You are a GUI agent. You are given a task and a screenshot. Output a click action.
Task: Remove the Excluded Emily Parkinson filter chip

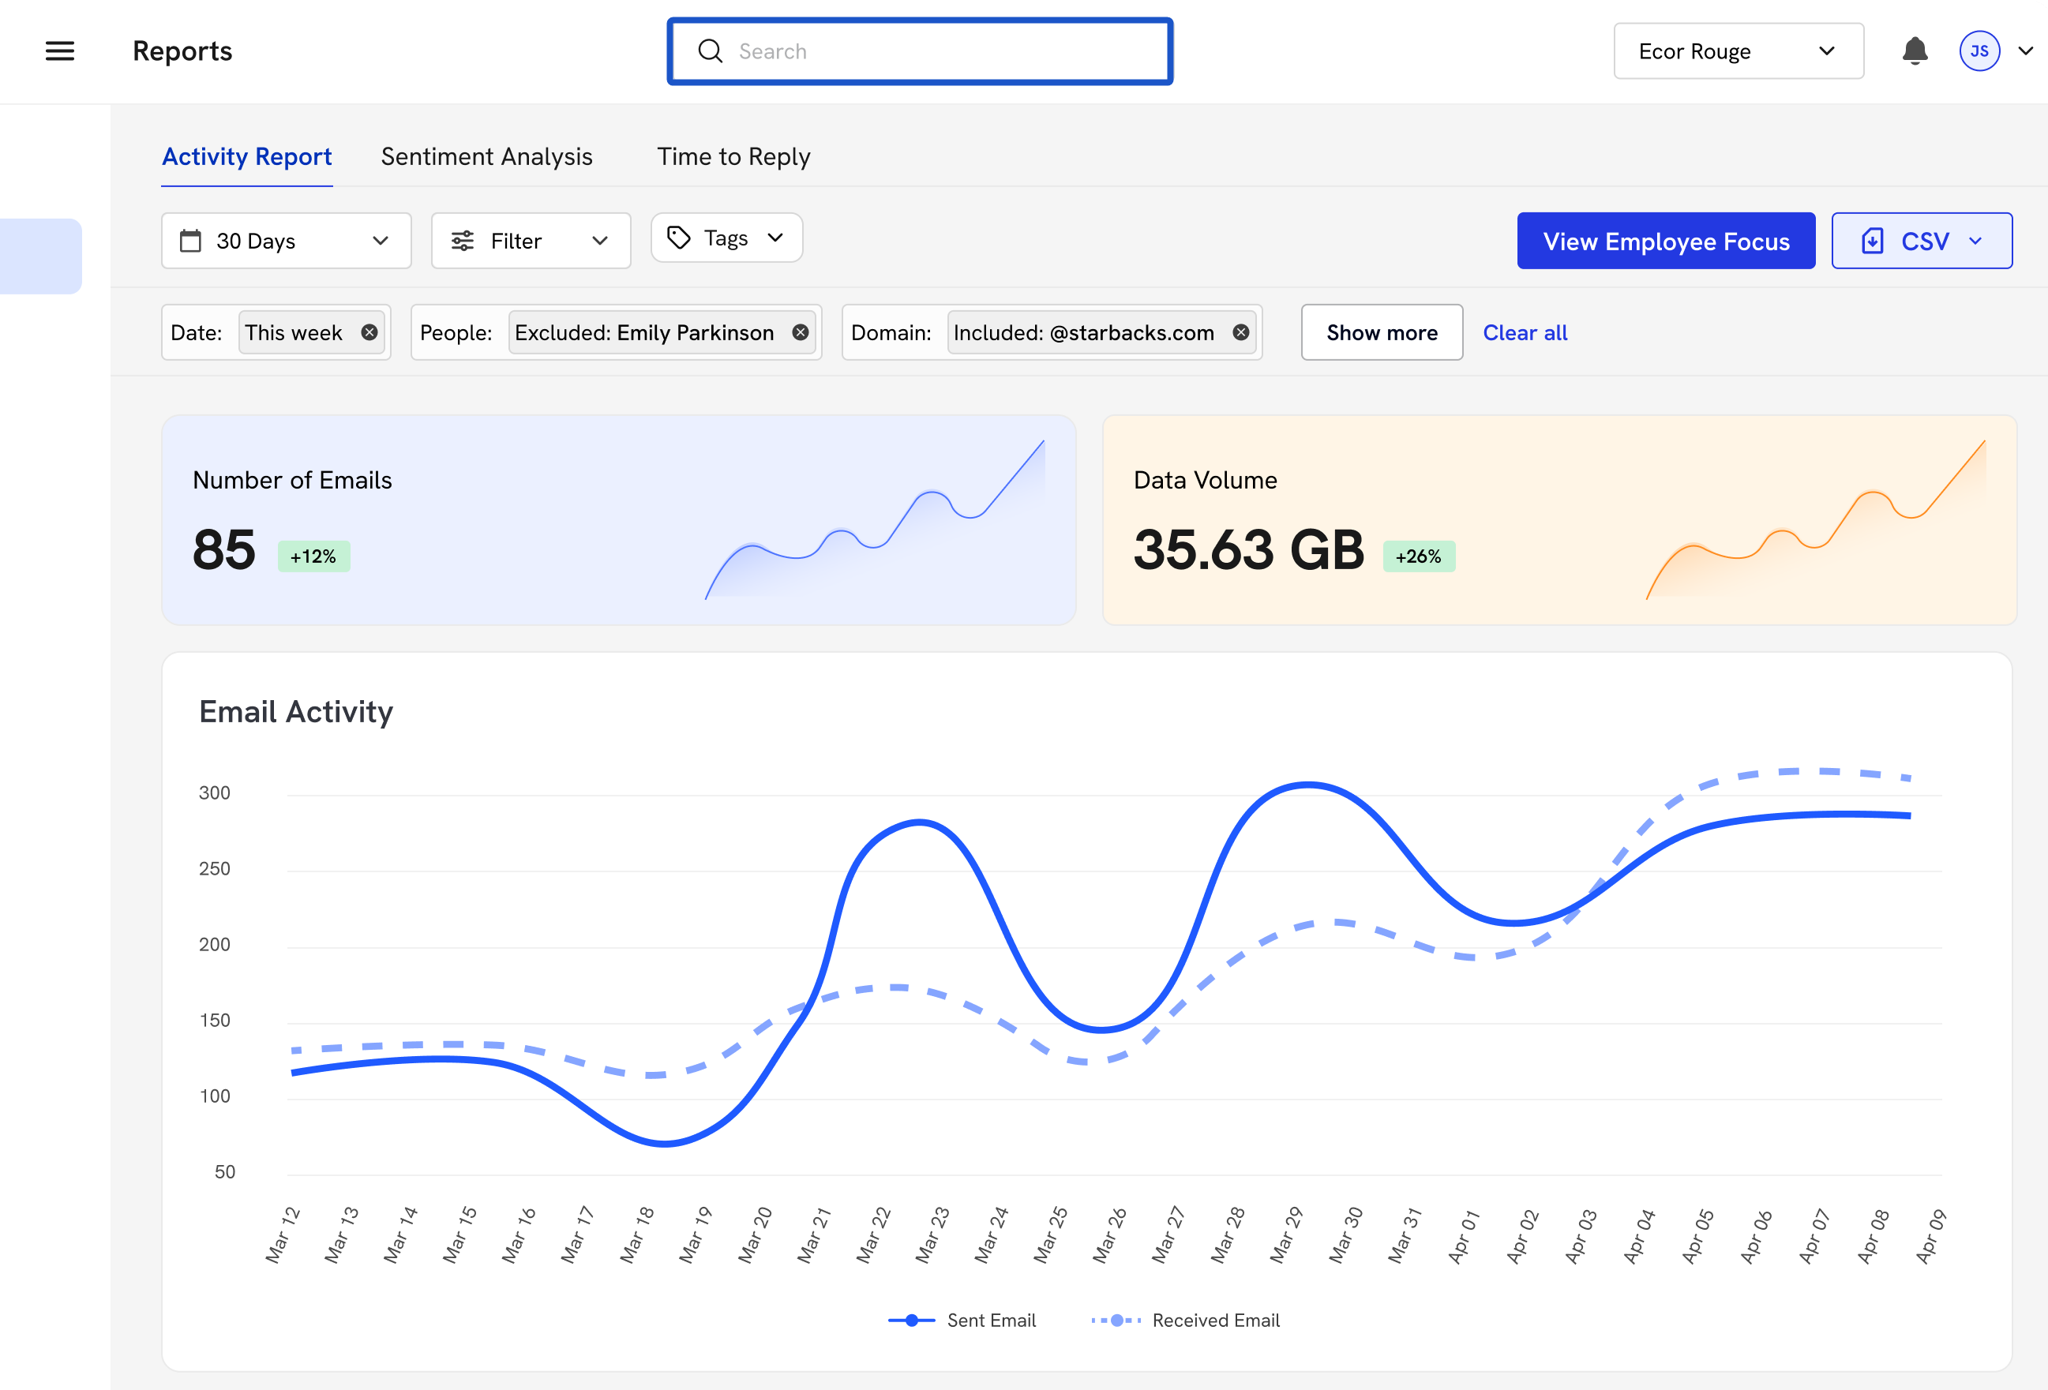[800, 332]
